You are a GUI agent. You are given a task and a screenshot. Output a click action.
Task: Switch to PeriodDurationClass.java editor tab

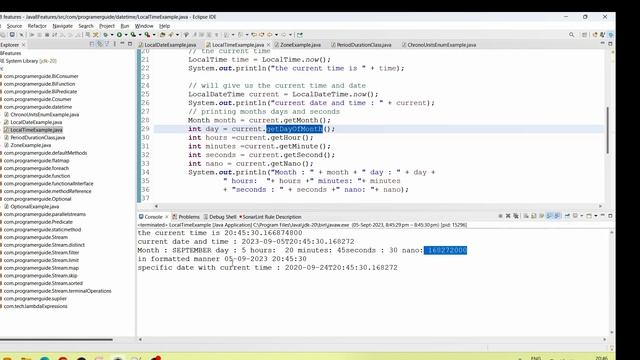click(x=361, y=45)
